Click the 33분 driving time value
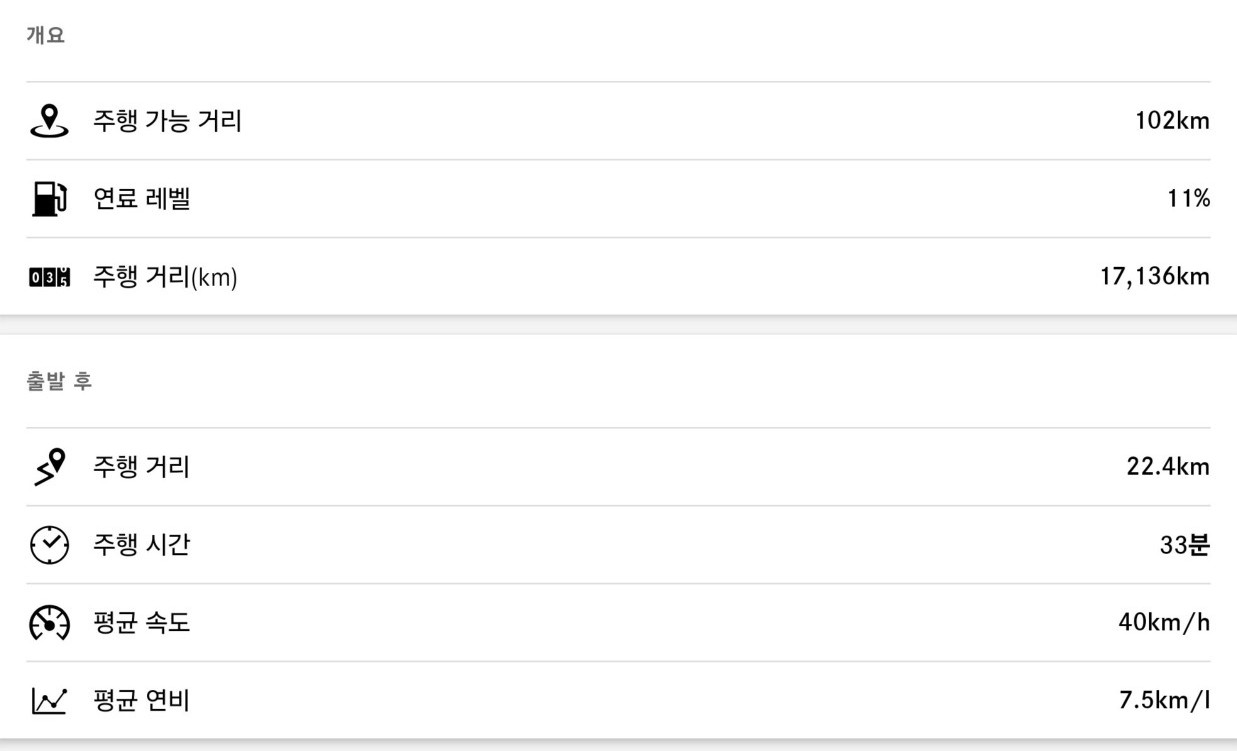The image size is (1237, 751). tap(1185, 545)
